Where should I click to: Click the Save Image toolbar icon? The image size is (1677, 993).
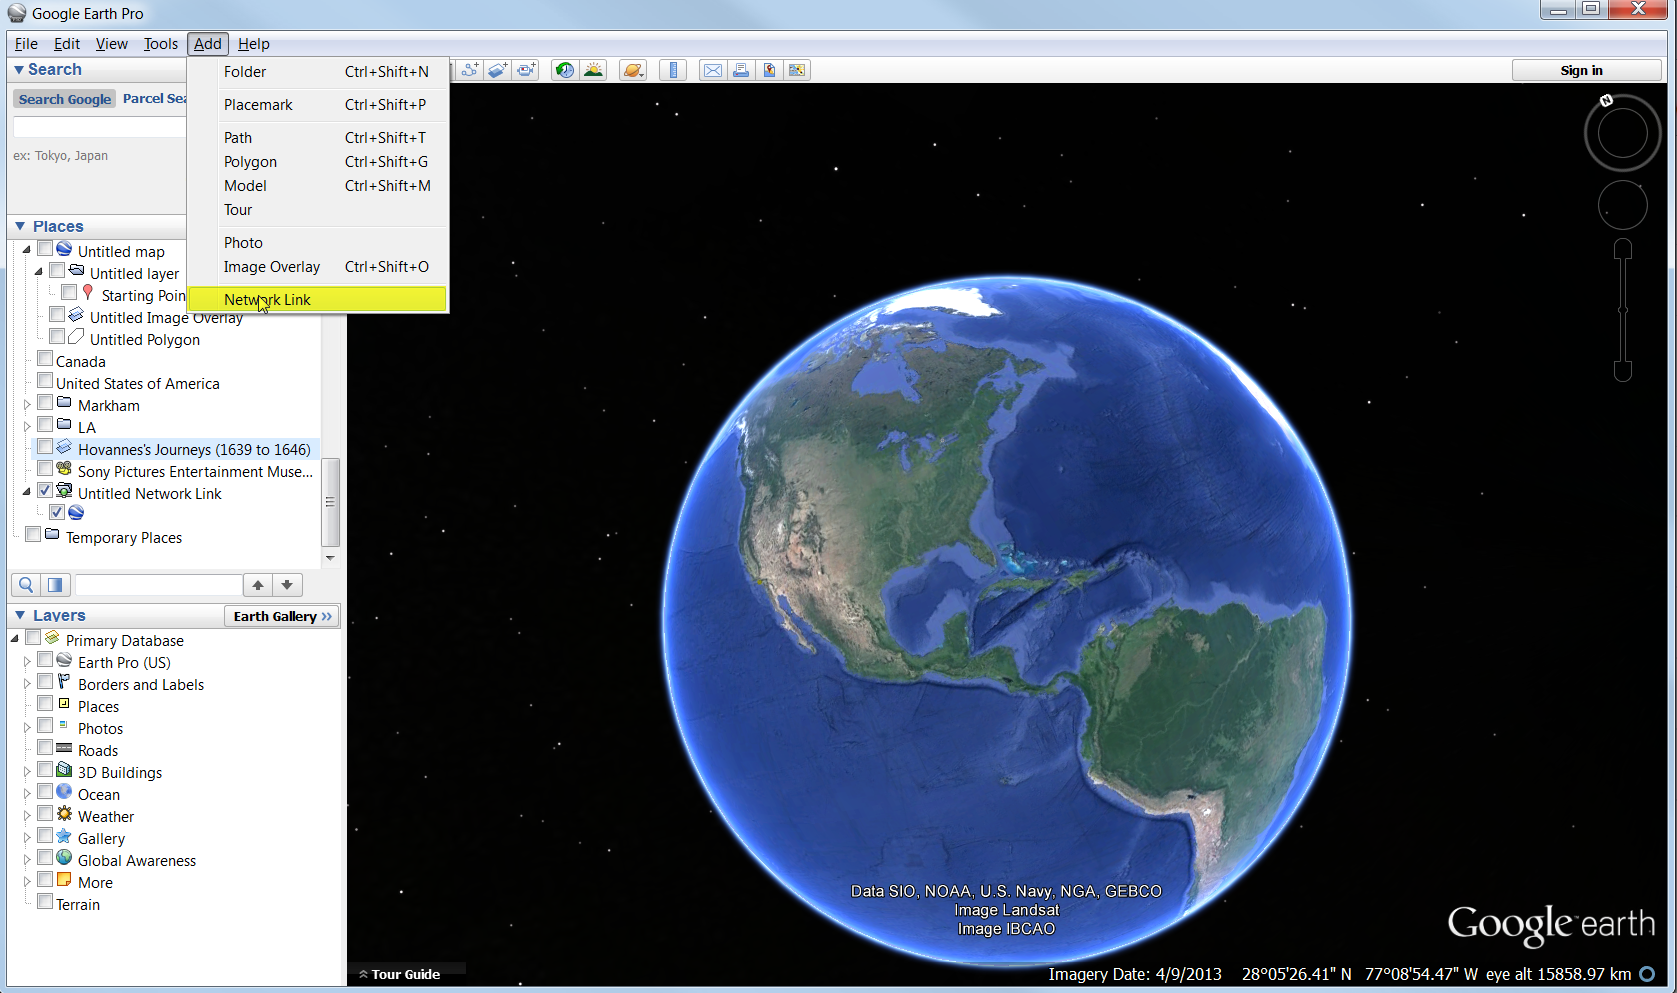point(797,70)
